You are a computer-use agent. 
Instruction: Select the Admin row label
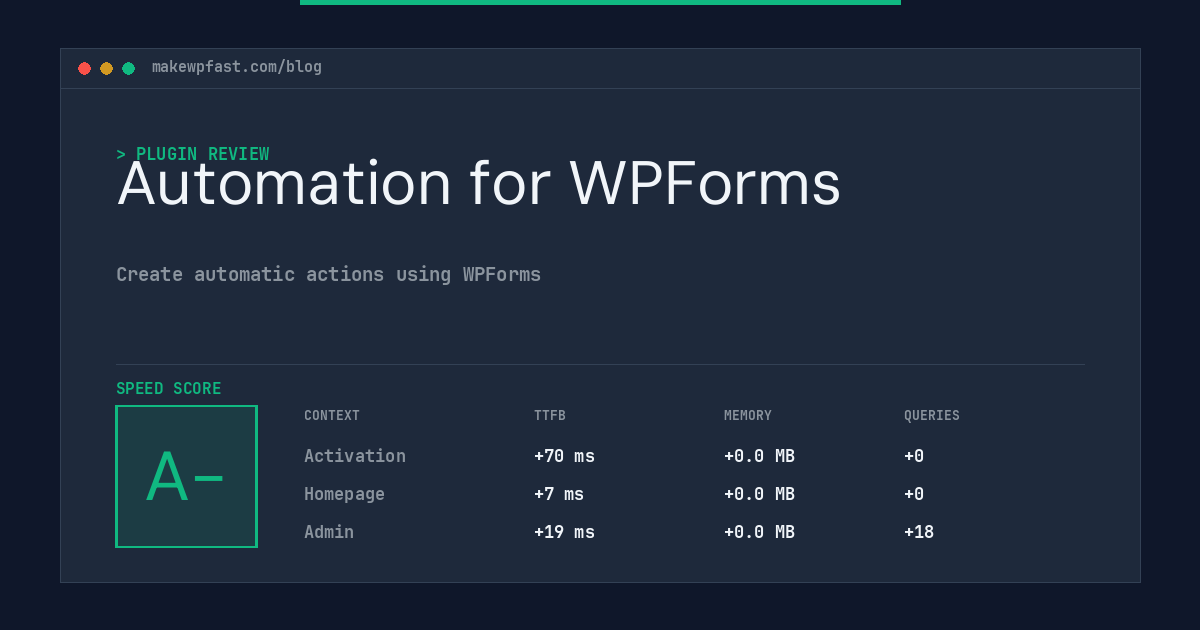329,532
